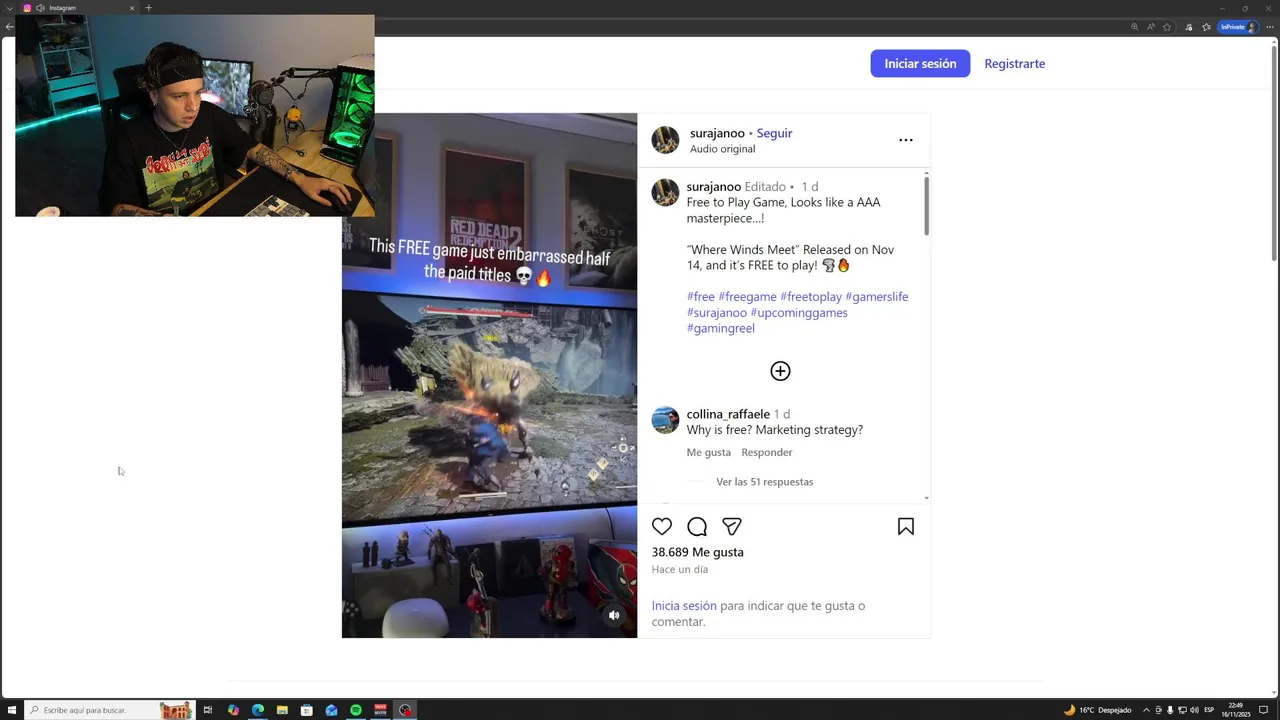Open the comment bubble icon

697,526
